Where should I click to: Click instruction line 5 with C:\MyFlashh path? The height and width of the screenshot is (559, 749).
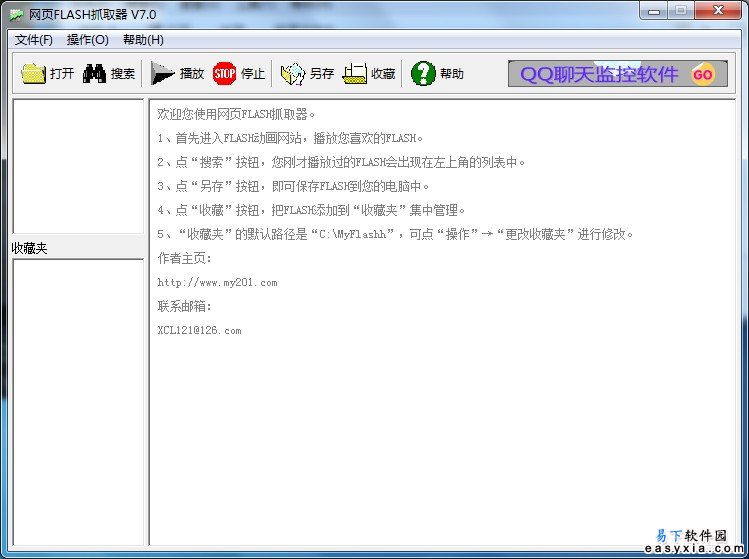[x=396, y=234]
